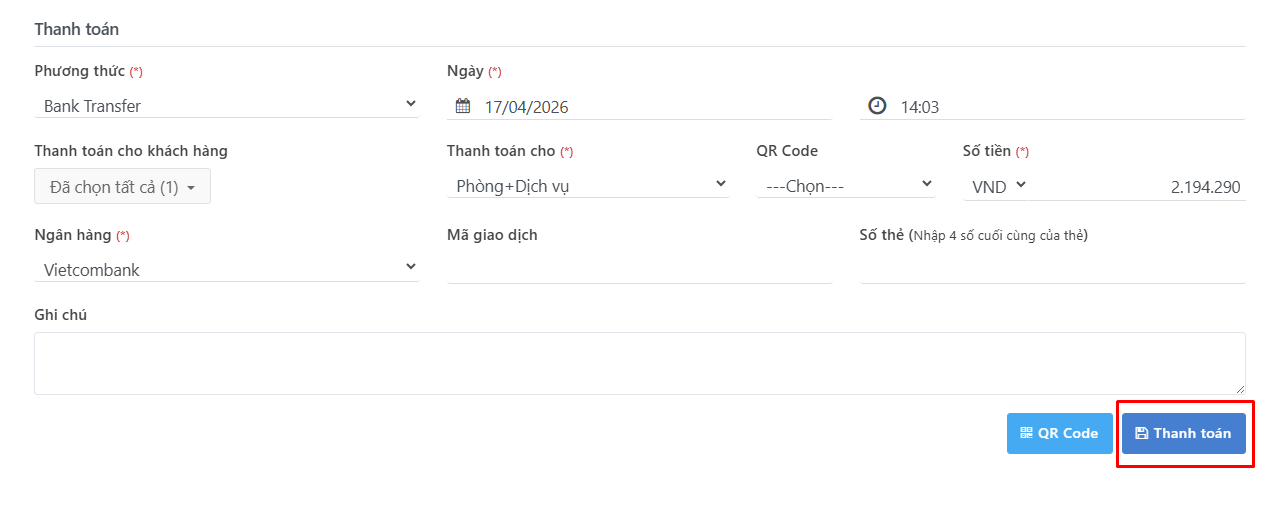Image resolution: width=1281 pixels, height=509 pixels.
Task: Click the calendar icon beside the date
Action: click(463, 106)
